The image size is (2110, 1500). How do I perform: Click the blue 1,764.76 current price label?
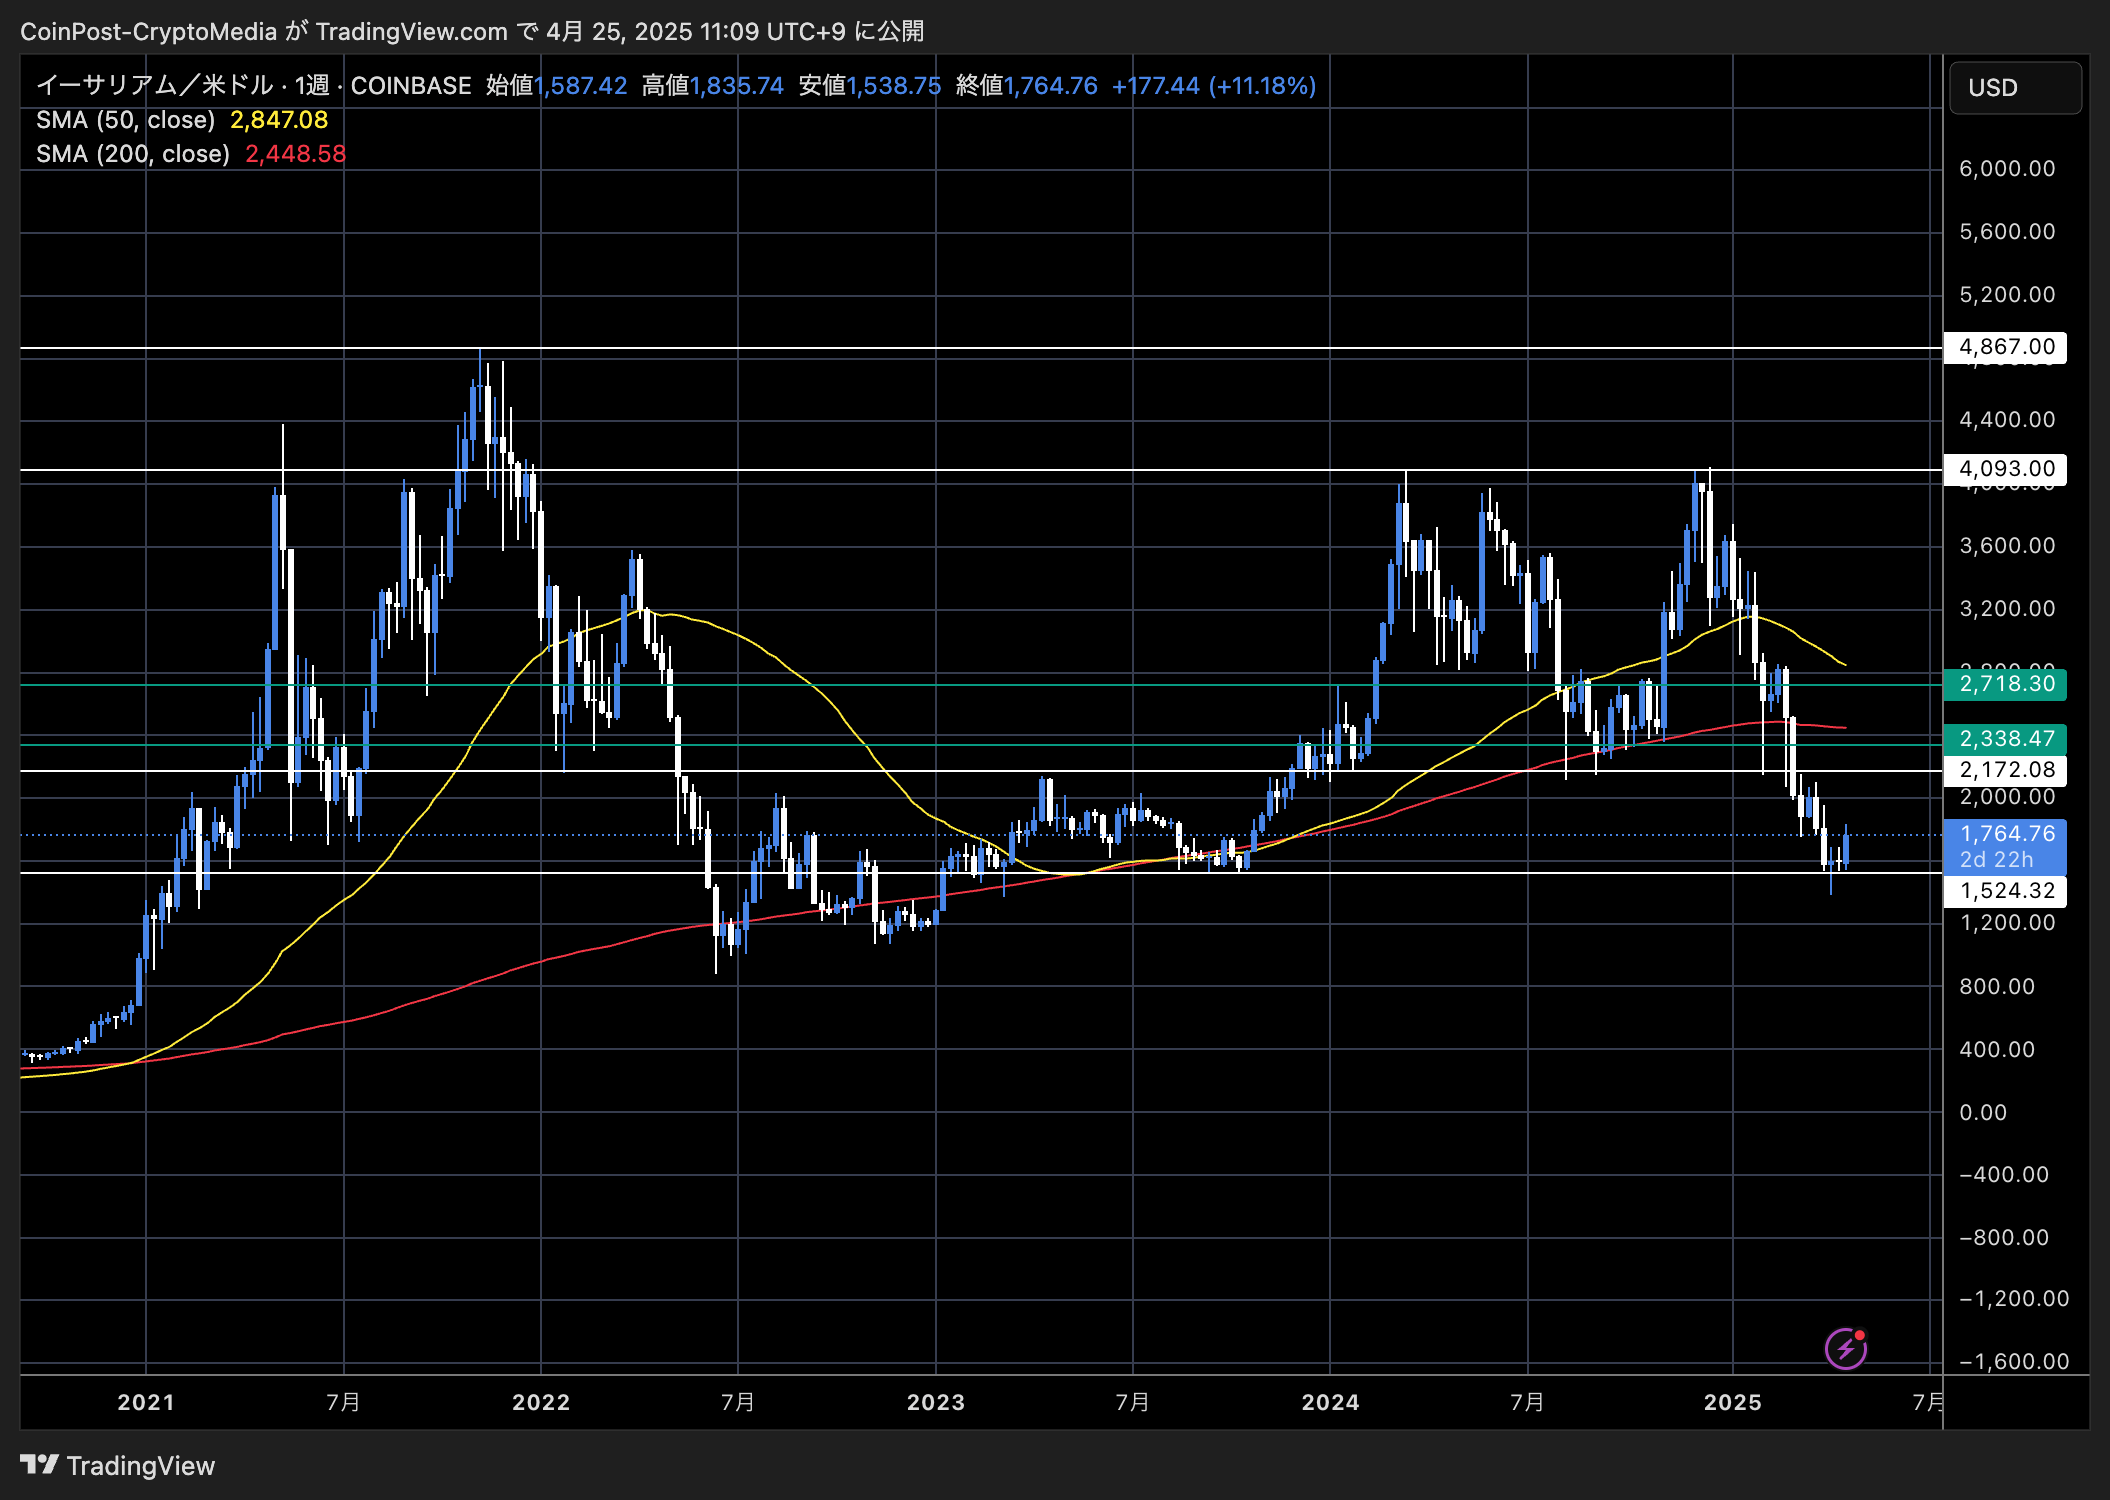pos(2005,834)
